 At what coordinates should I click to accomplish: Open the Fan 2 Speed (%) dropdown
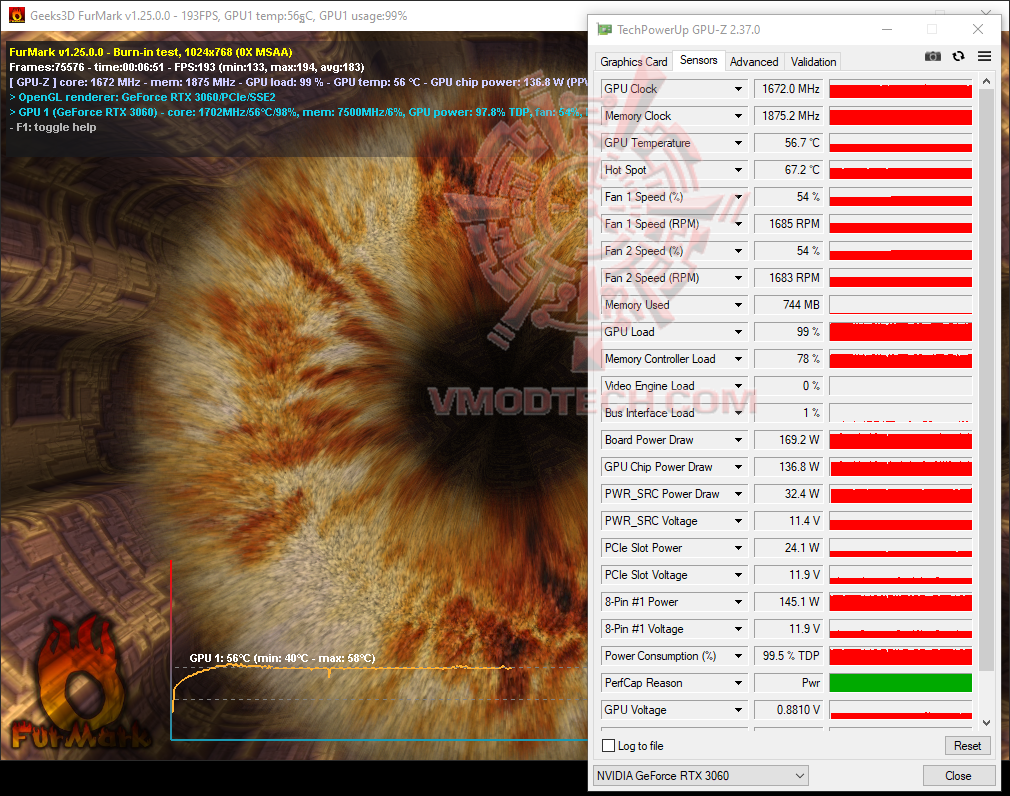coord(738,251)
